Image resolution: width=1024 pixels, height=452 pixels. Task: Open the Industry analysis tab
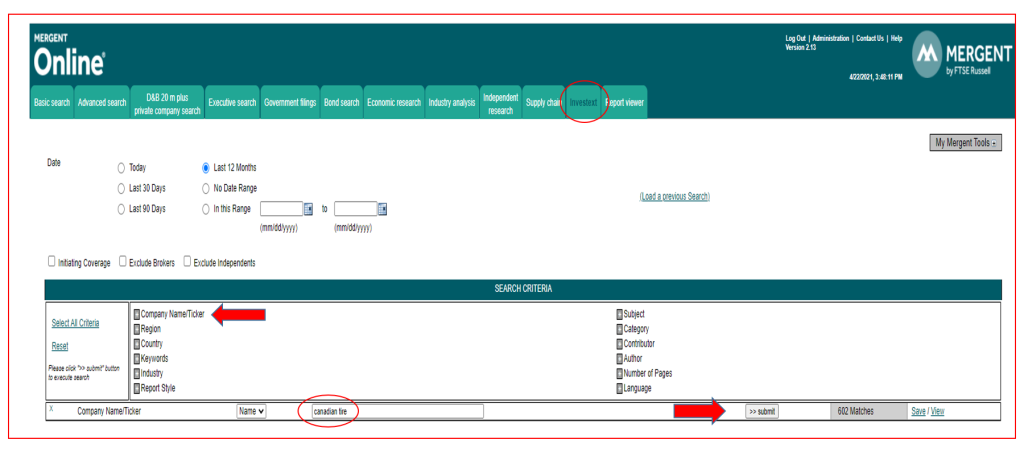452,103
